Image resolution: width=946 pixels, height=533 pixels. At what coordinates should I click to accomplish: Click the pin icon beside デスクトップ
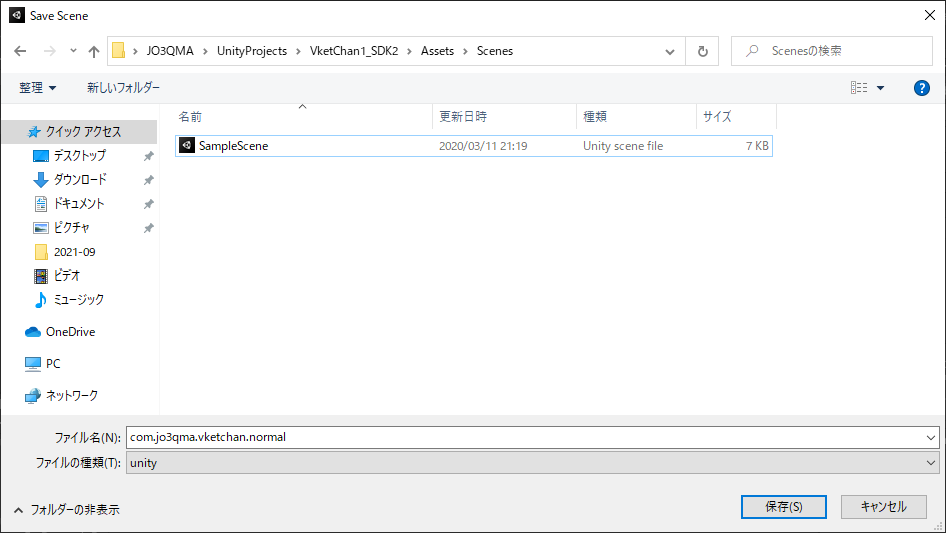148,156
